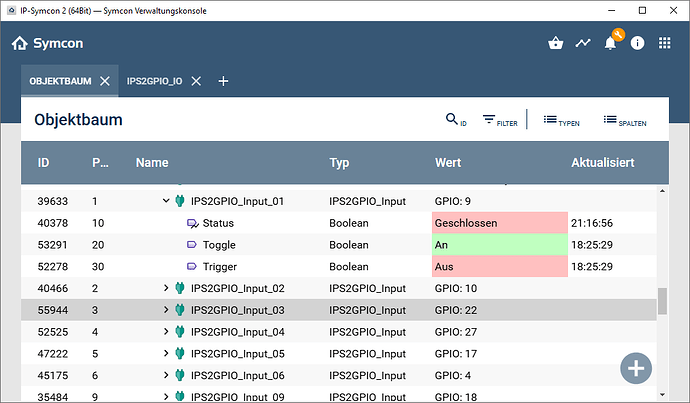
Task: Open the Spalten columns option
Action: (625, 120)
